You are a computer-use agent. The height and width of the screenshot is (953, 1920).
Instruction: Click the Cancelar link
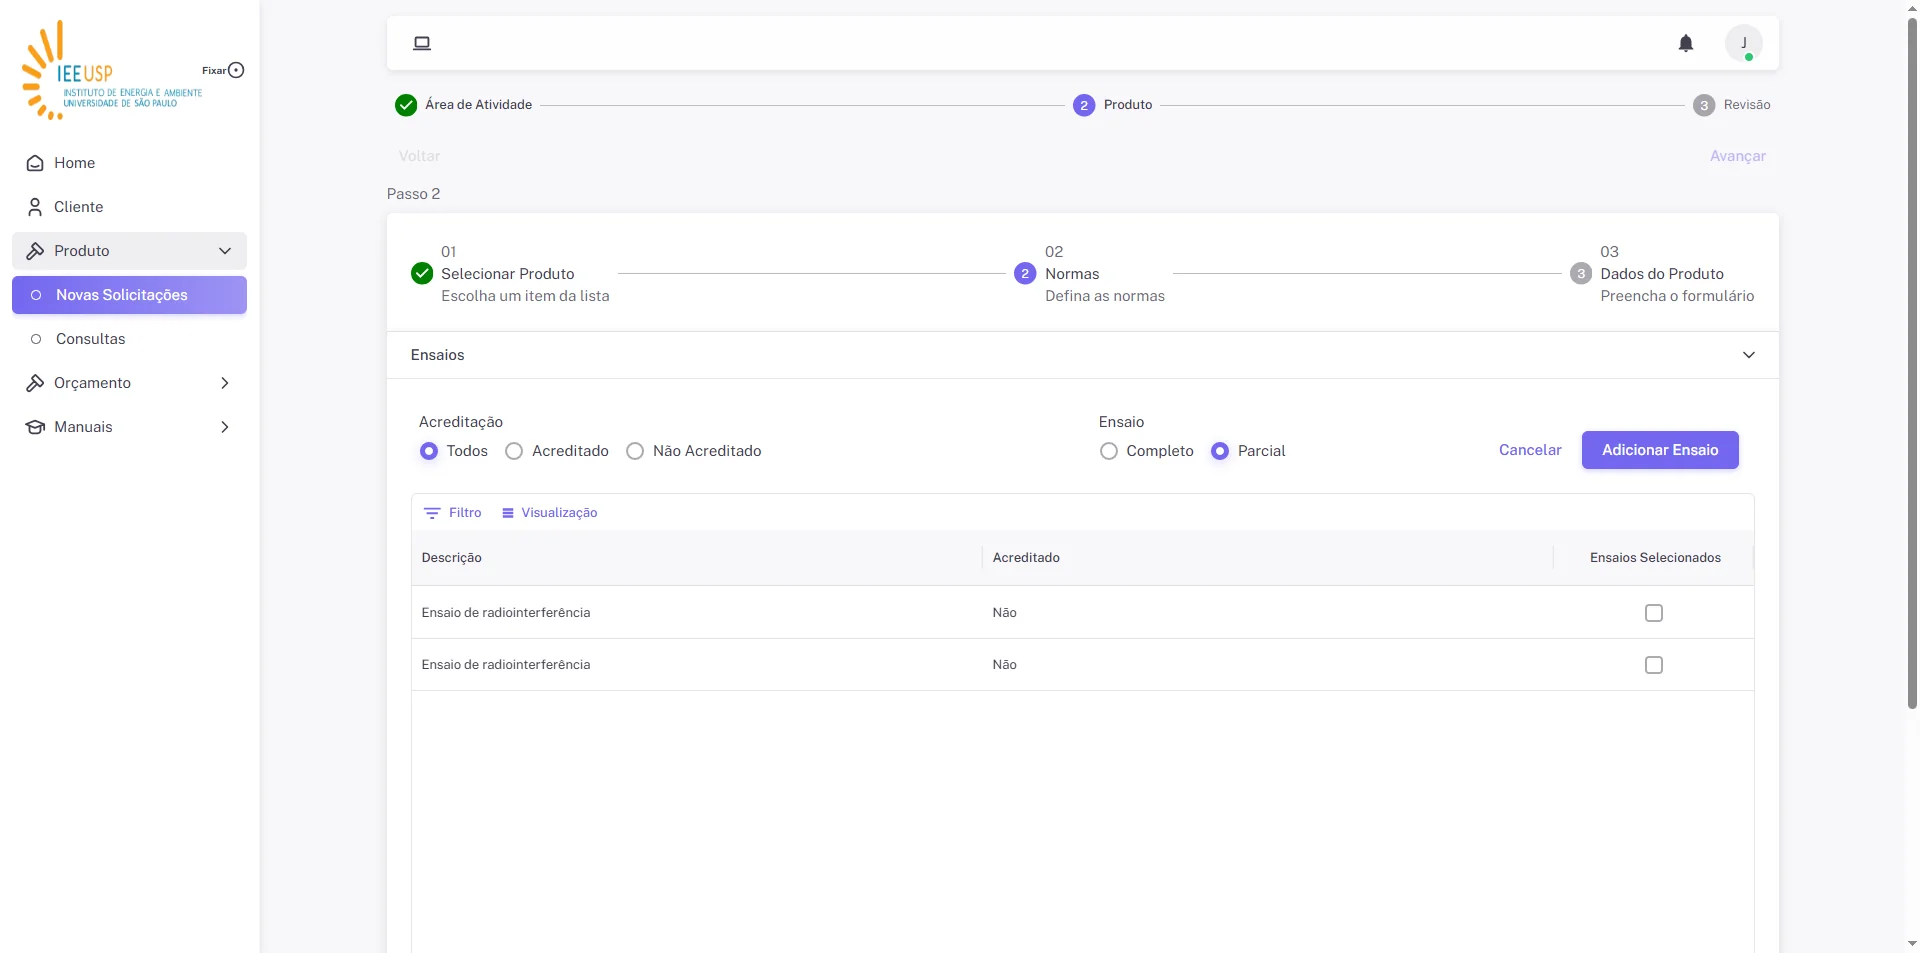tap(1530, 450)
